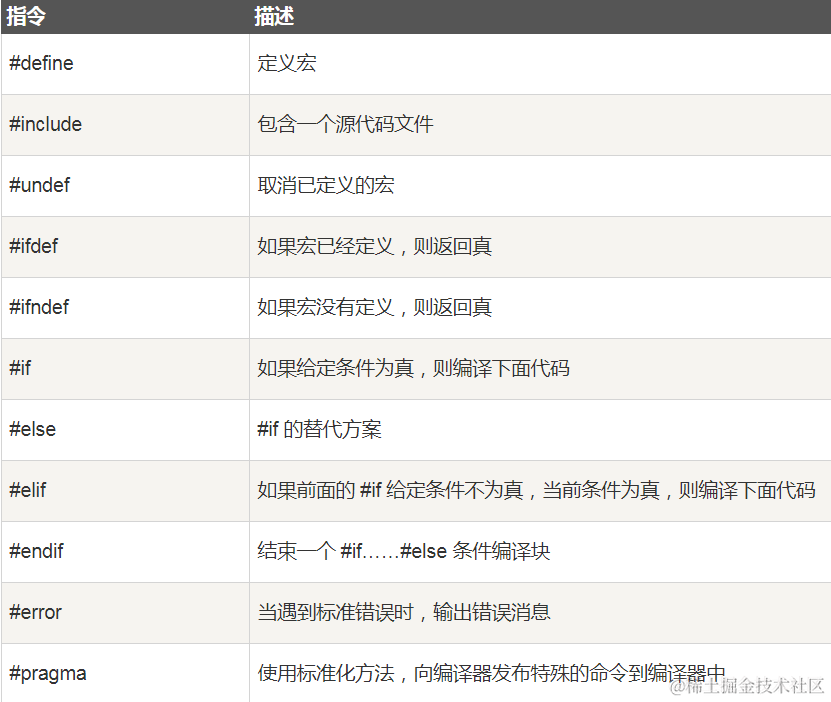Click the 取消已定义的宏 description
This screenshot has width=831, height=702.
pyautogui.click(x=326, y=185)
